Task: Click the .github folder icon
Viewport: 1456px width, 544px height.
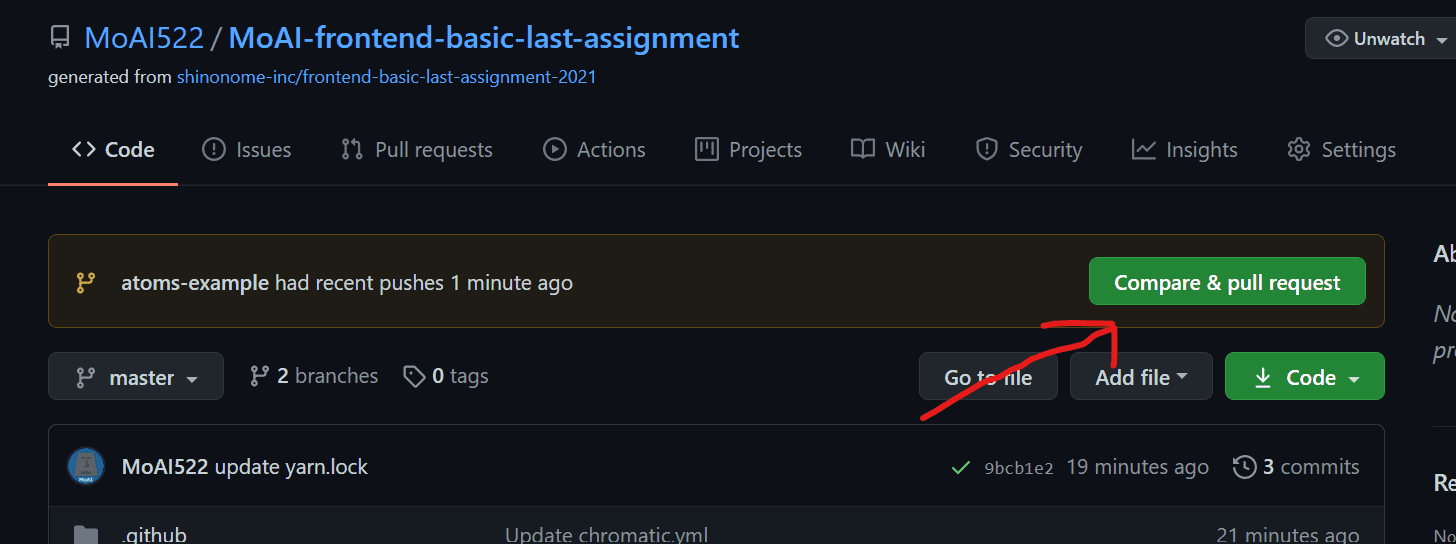Action: tap(86, 535)
